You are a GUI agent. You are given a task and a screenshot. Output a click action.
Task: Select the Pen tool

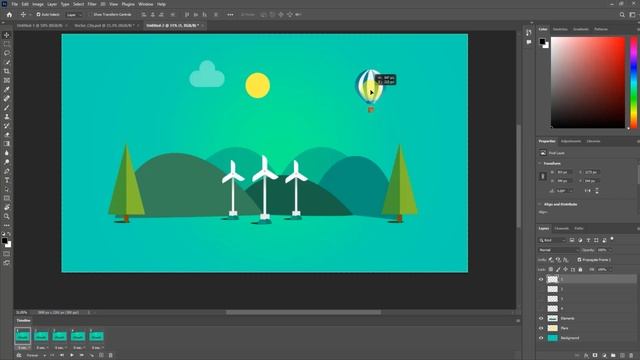tap(7, 171)
